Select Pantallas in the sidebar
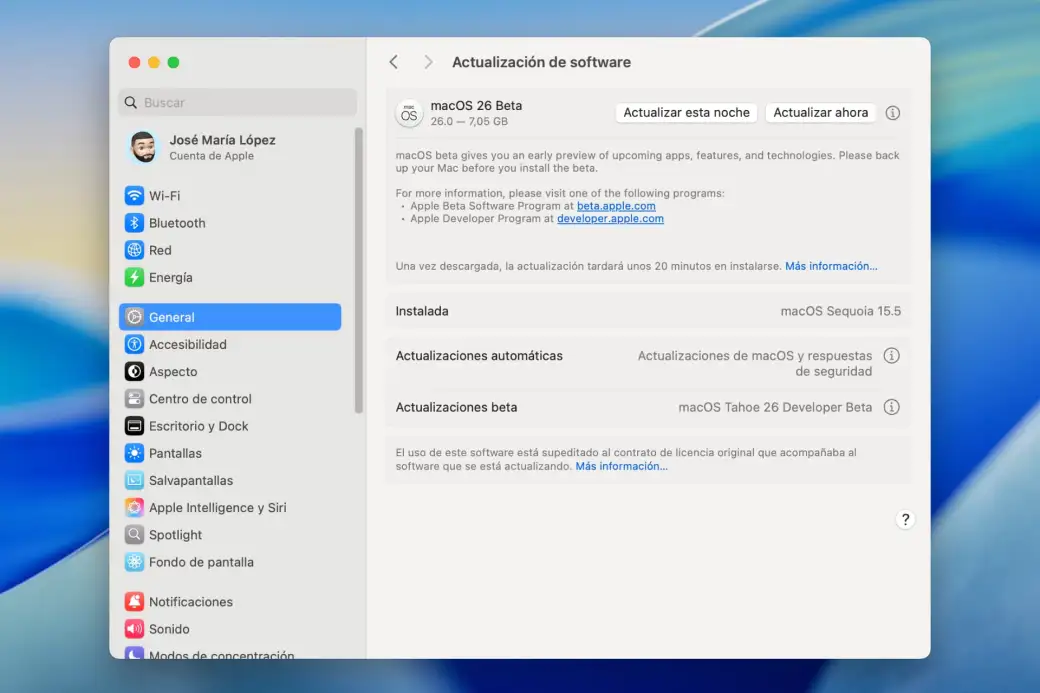This screenshot has width=1040, height=693. [x=175, y=453]
